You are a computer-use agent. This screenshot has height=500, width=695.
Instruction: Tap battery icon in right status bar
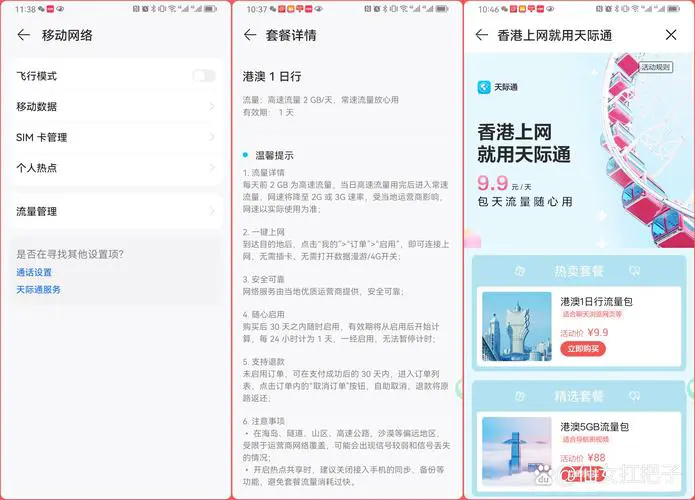coord(673,8)
